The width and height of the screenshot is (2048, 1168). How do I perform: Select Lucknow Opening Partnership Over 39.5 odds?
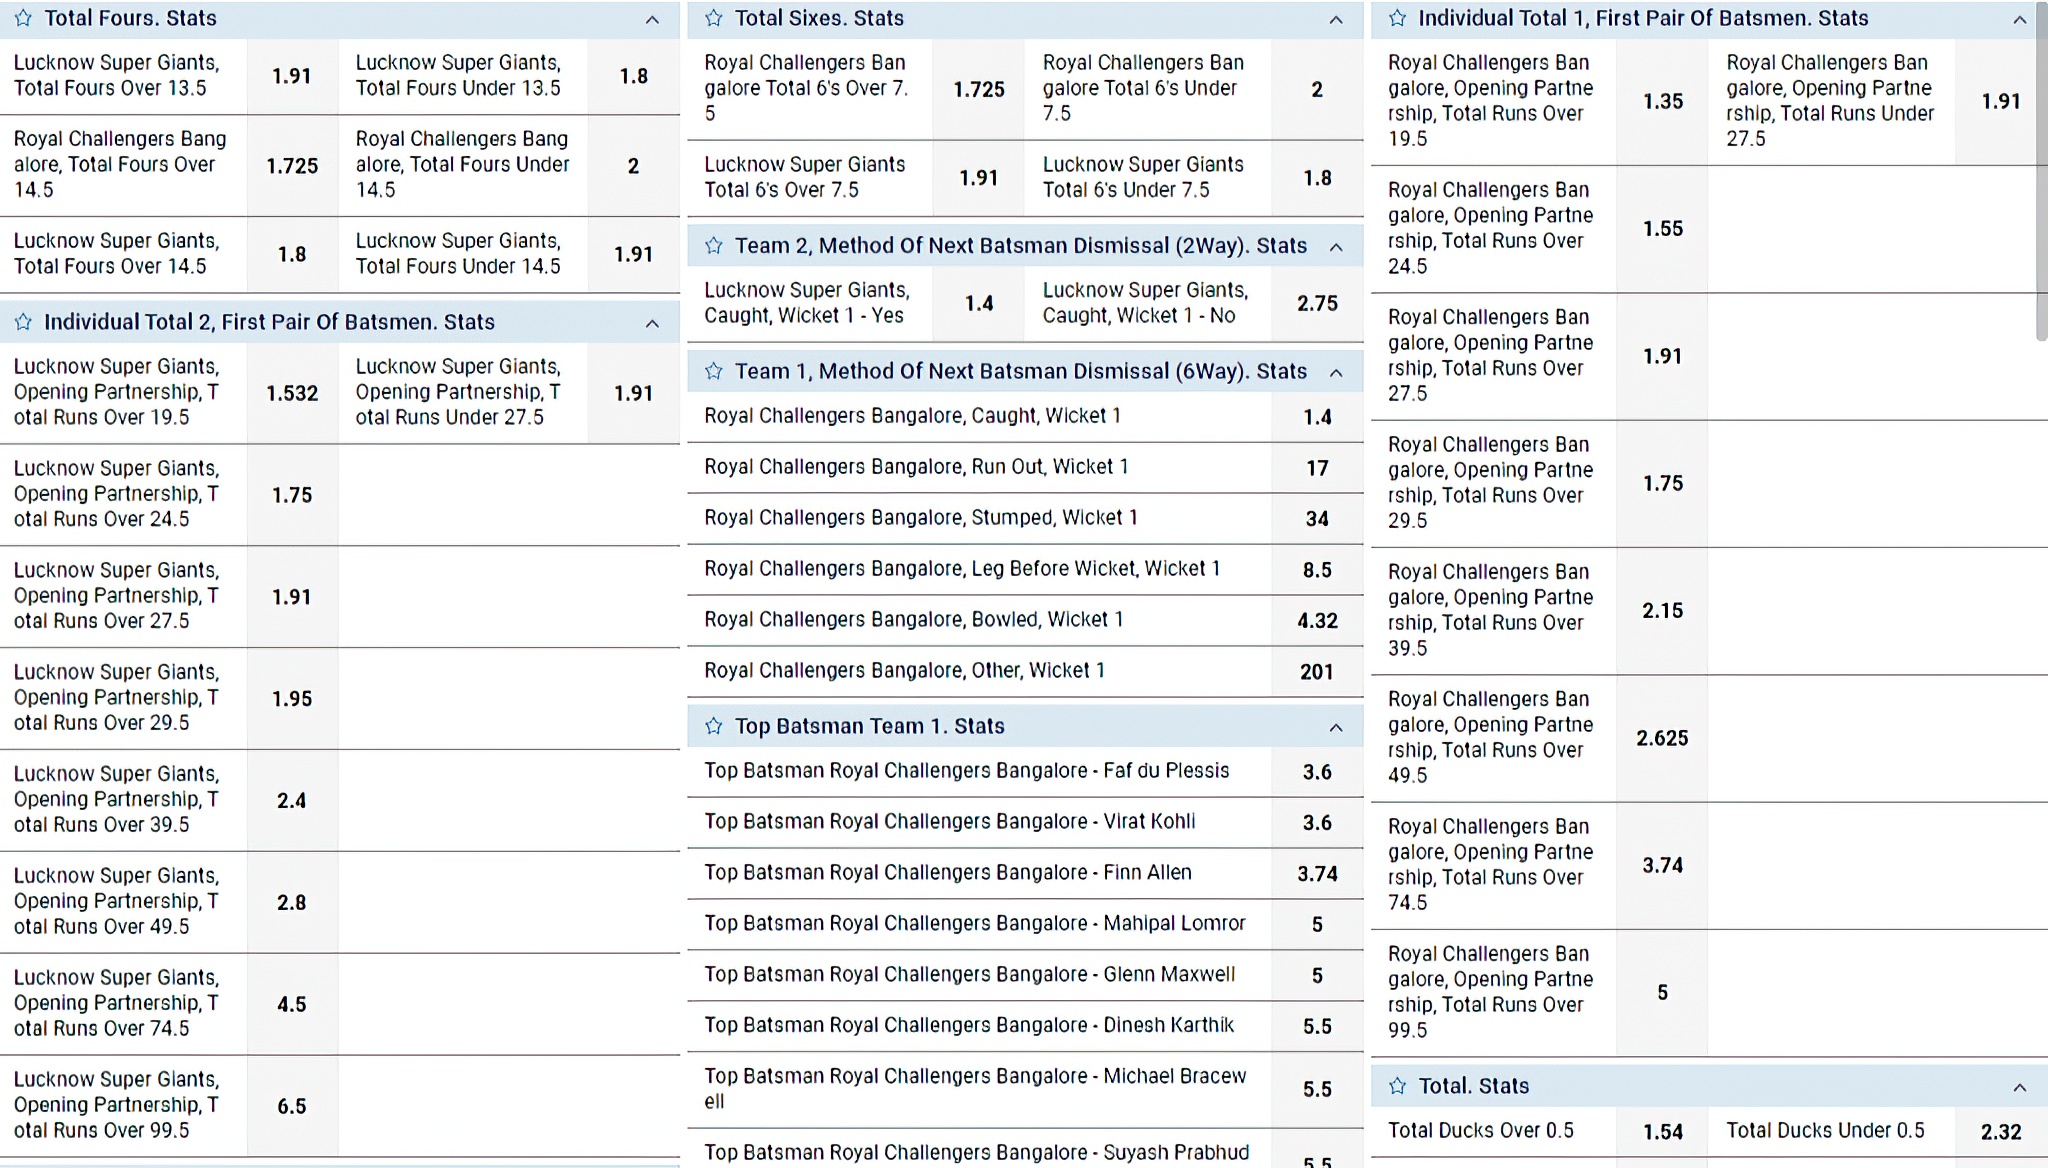[x=292, y=801]
